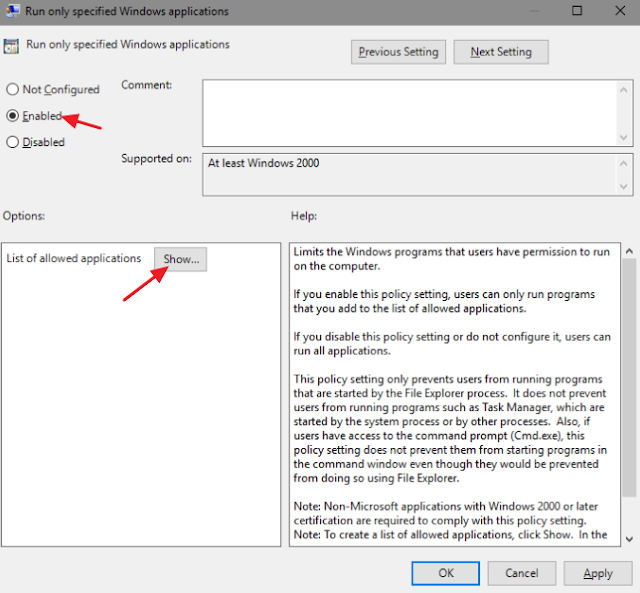Image resolution: width=640 pixels, height=593 pixels.
Task: Click the 'Options:' label
Action: point(24,215)
